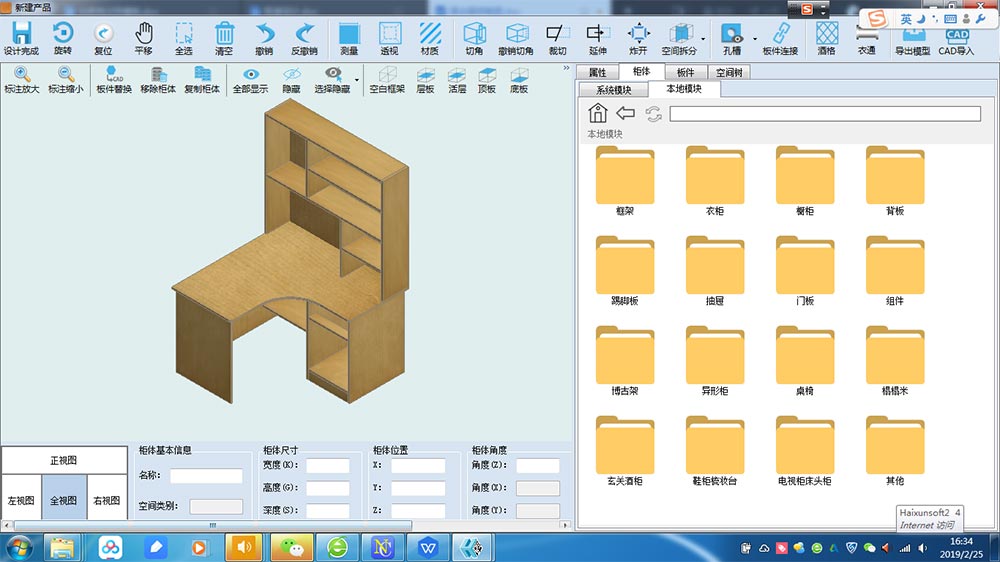Open the 材质 material tool
Viewport: 1000px width, 562px height.
click(430, 33)
